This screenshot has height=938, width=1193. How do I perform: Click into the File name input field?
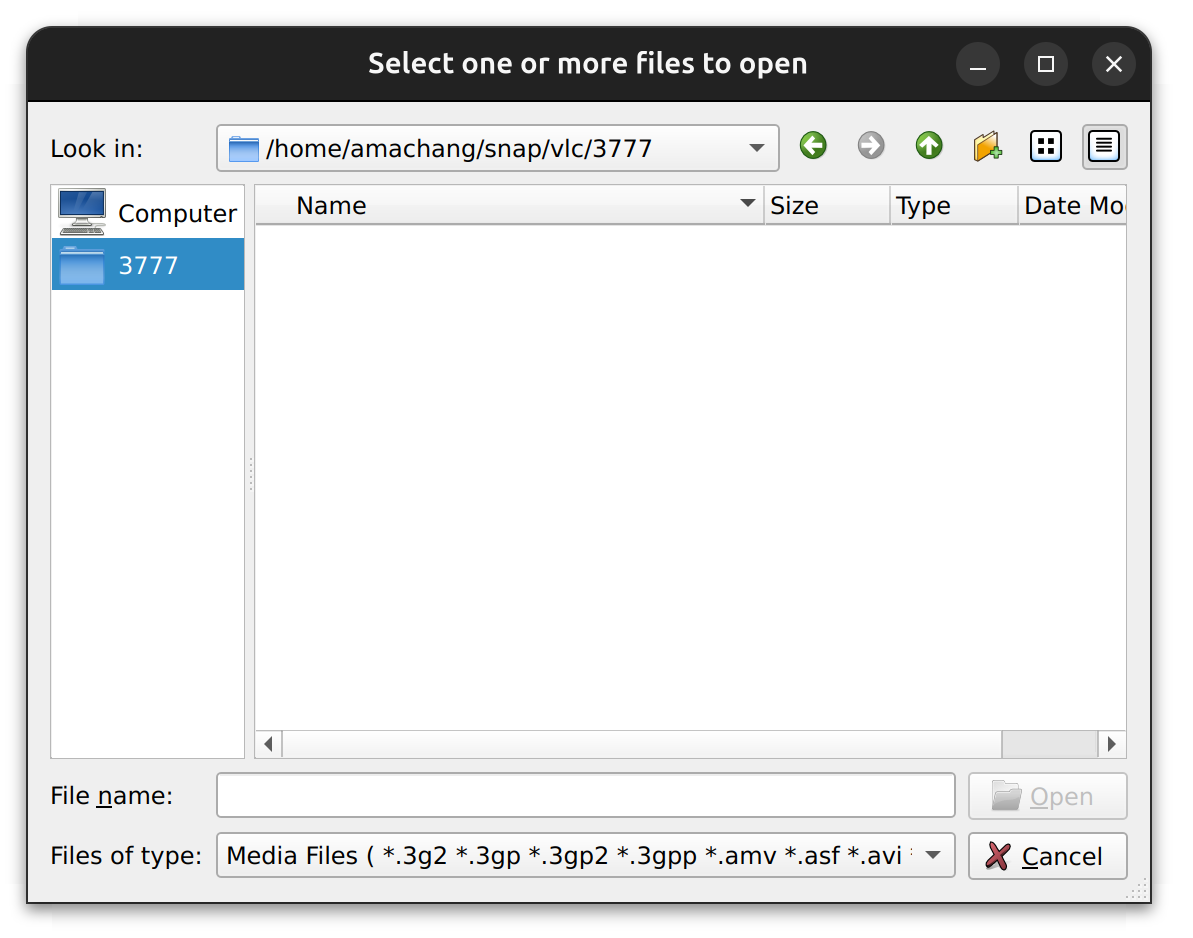585,796
